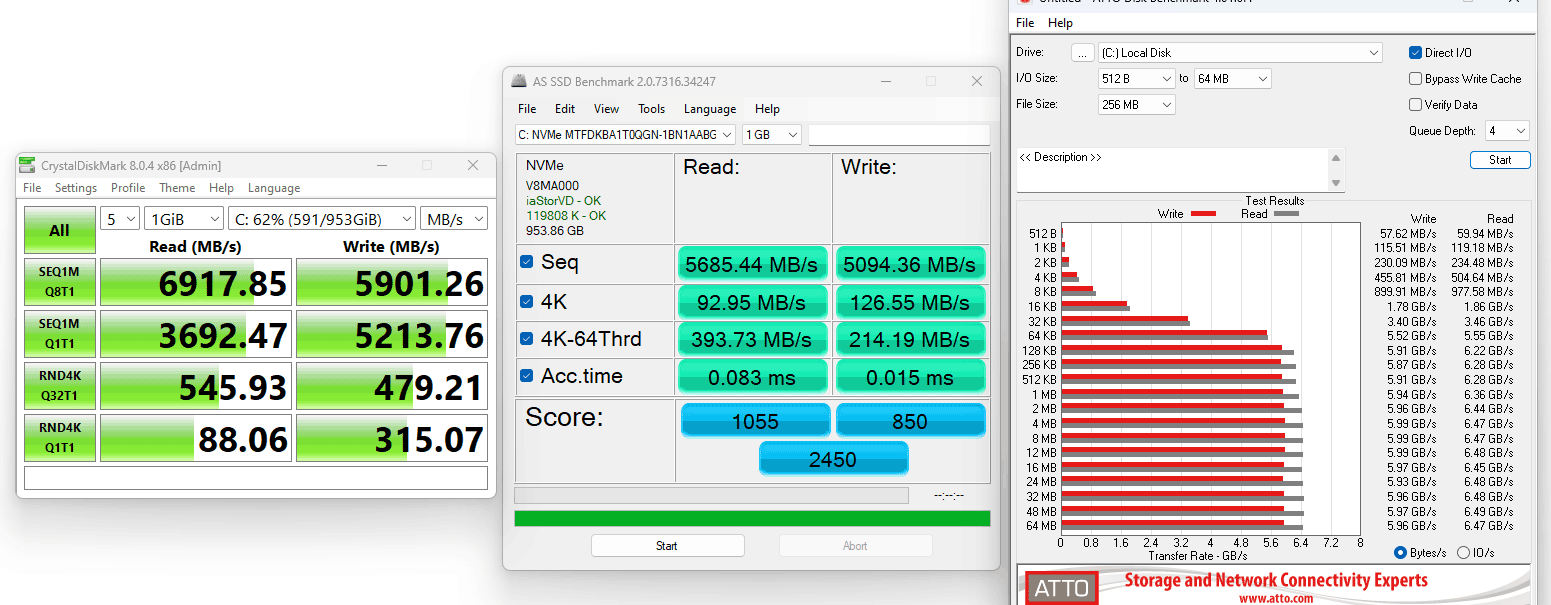Open the ATTO File menu
Viewport: 1551px width, 605px height.
pos(1025,23)
